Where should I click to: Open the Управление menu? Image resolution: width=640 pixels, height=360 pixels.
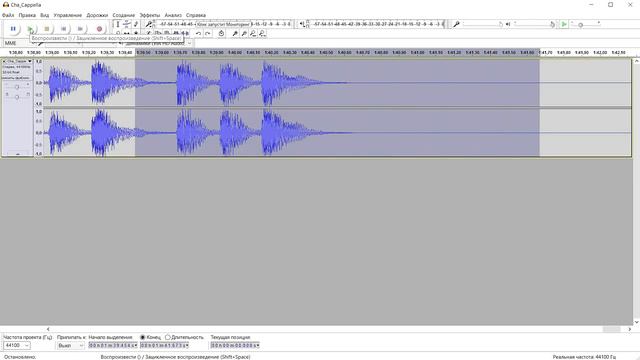click(68, 15)
